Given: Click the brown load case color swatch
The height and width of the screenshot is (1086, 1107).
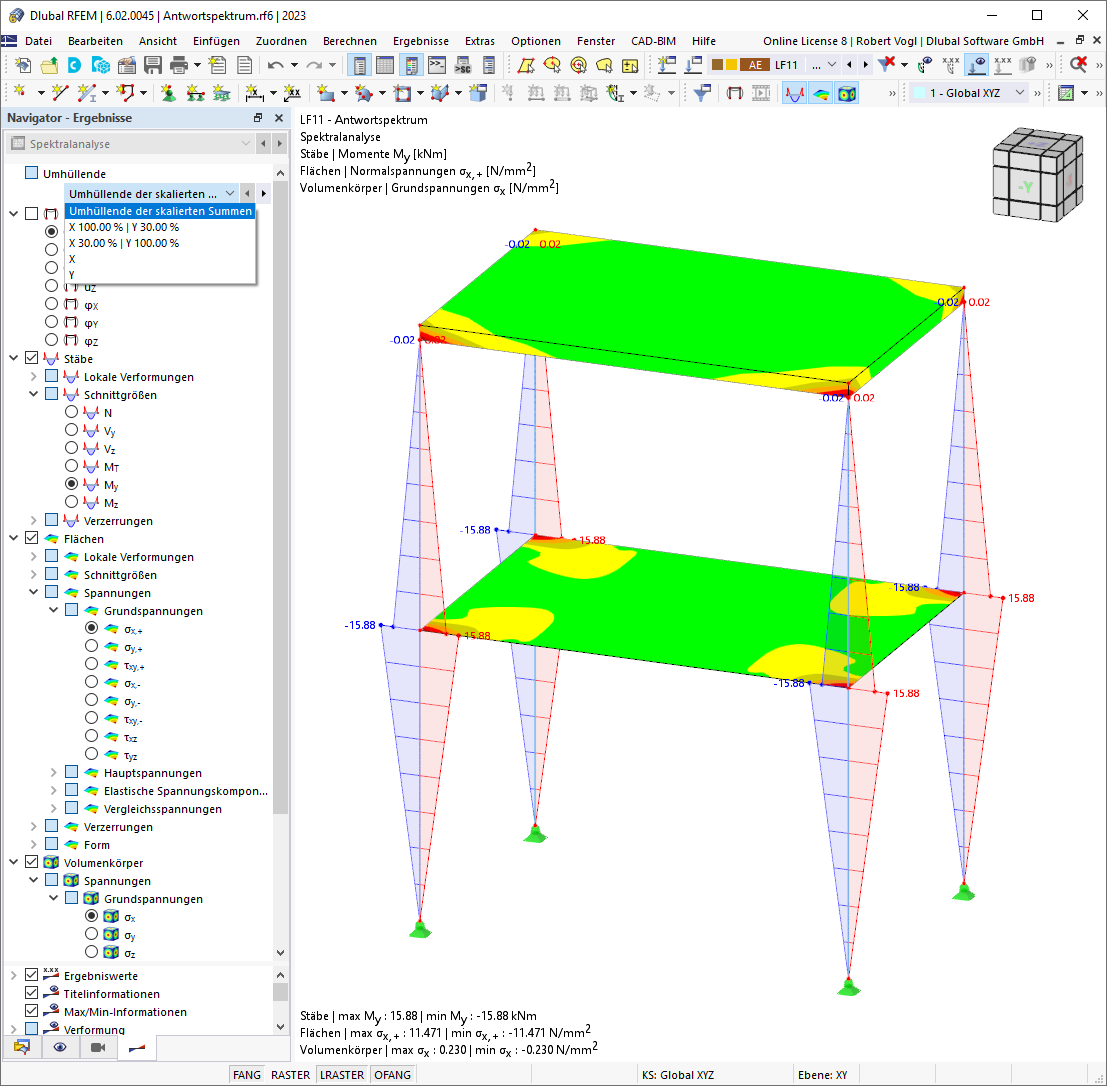Looking at the screenshot, I should point(717,65).
